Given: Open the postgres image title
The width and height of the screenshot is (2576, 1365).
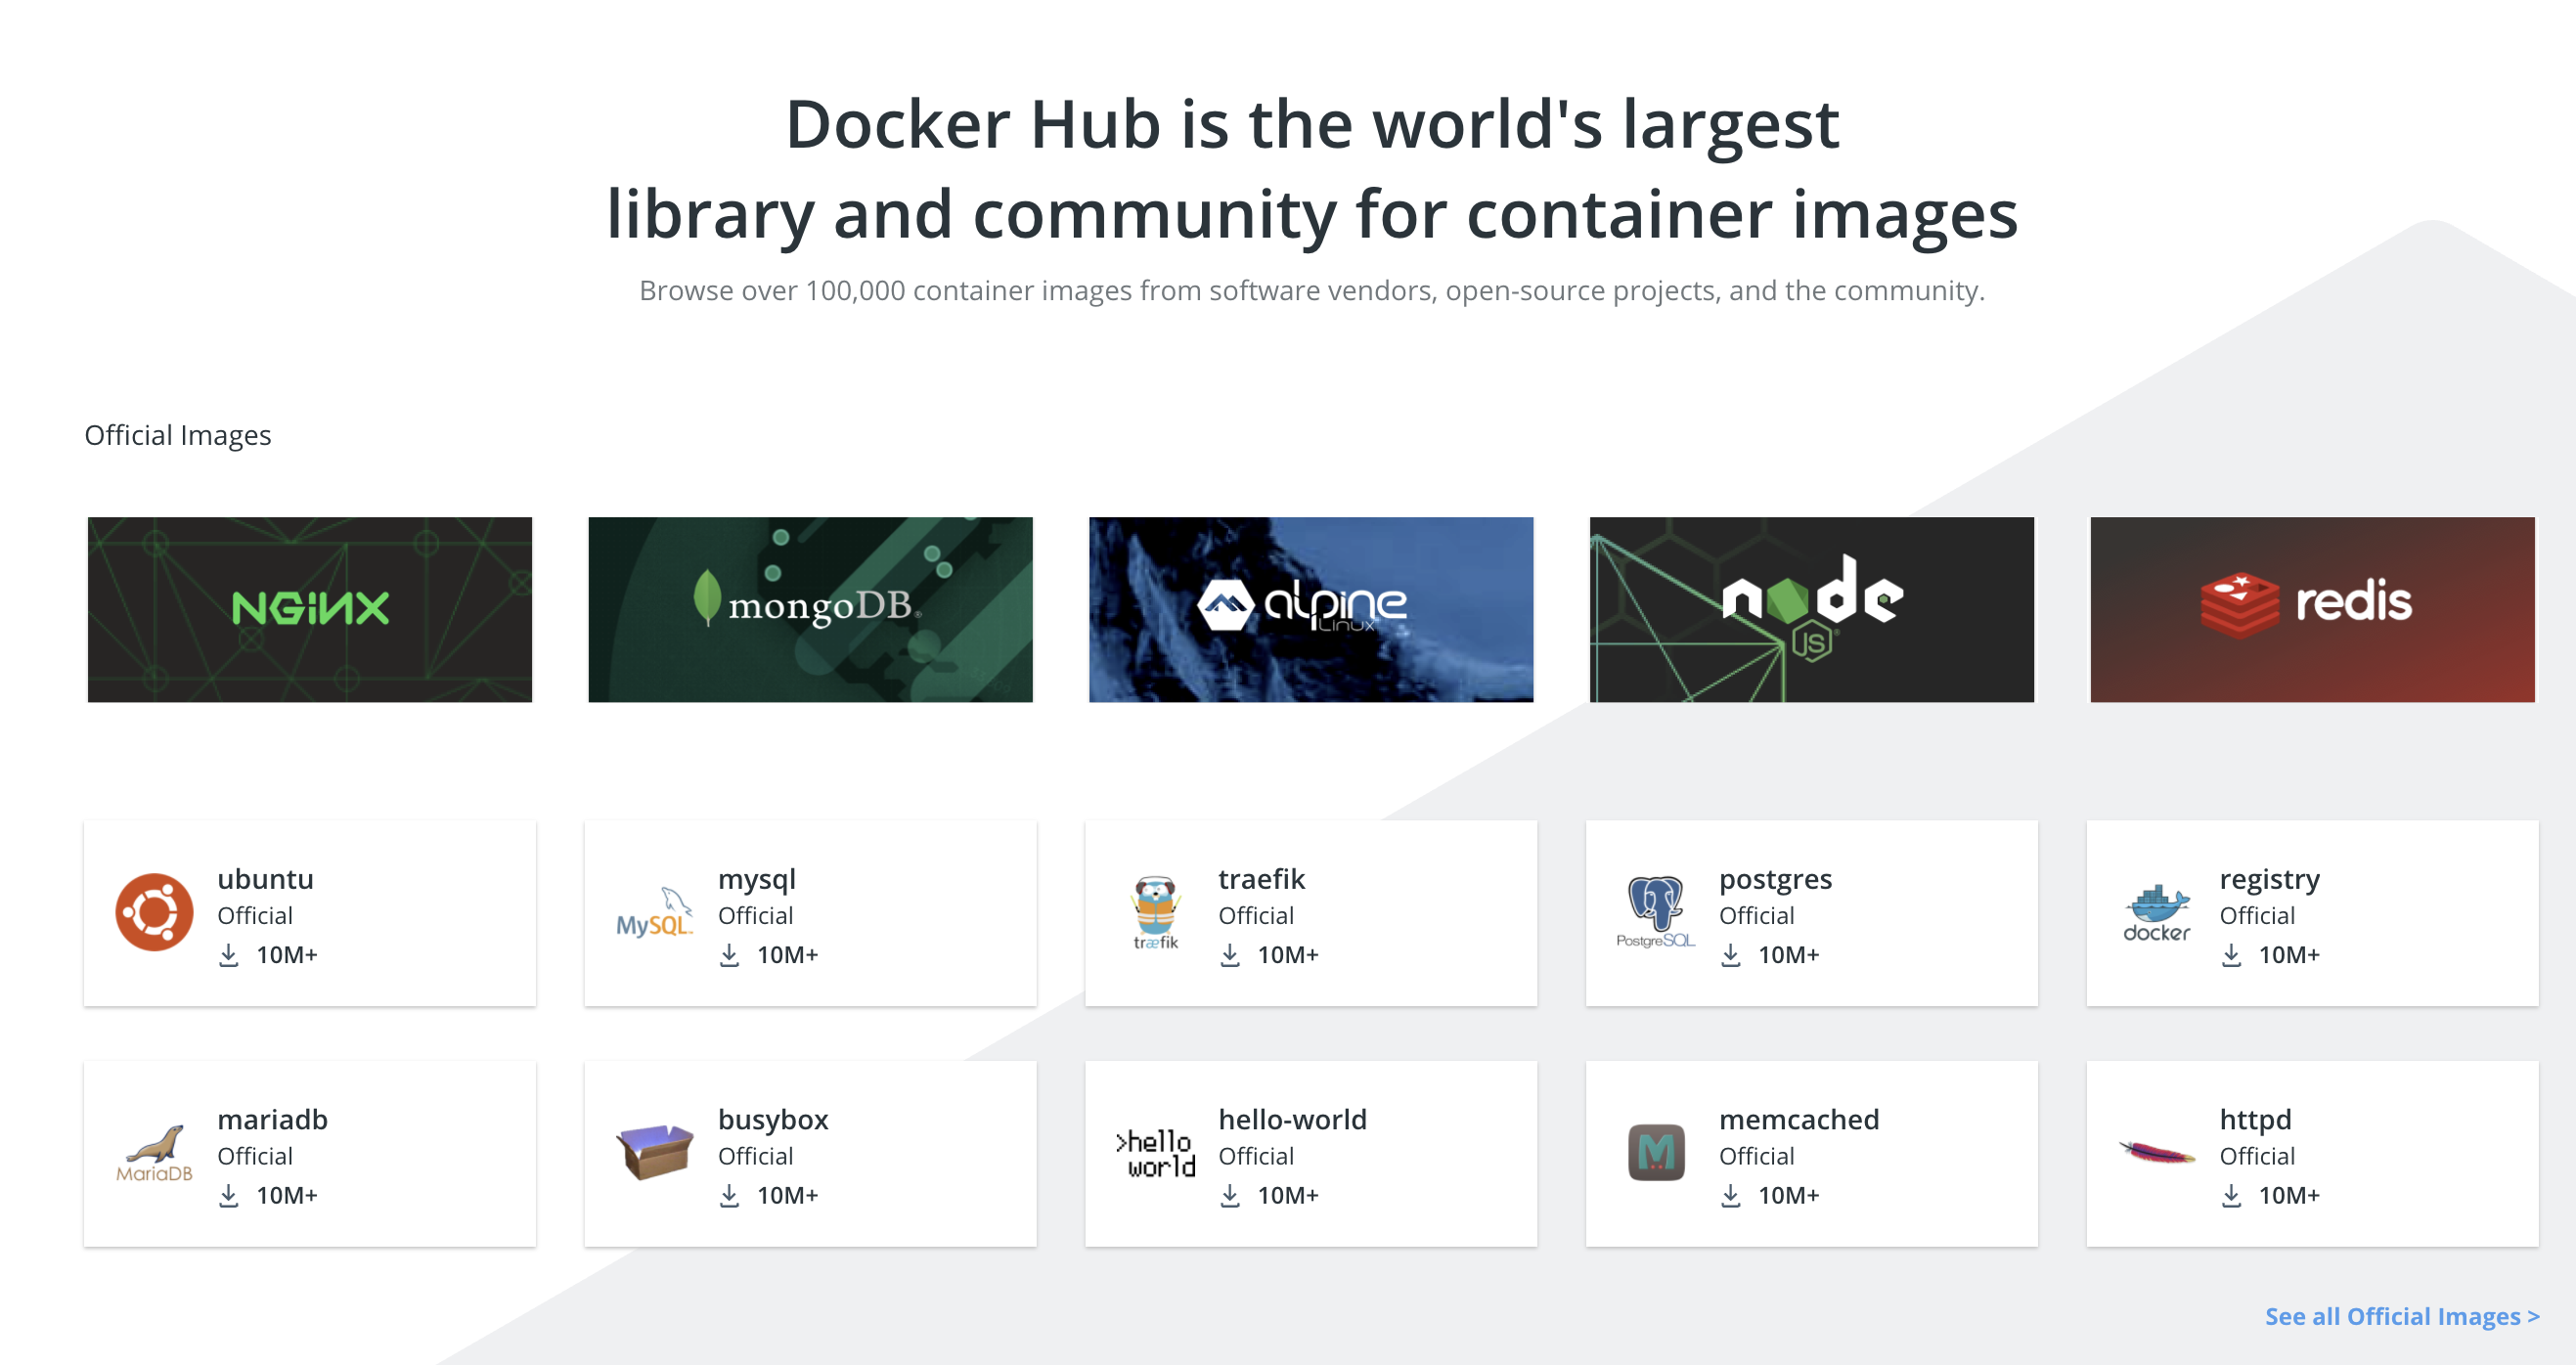Looking at the screenshot, I should [1776, 880].
